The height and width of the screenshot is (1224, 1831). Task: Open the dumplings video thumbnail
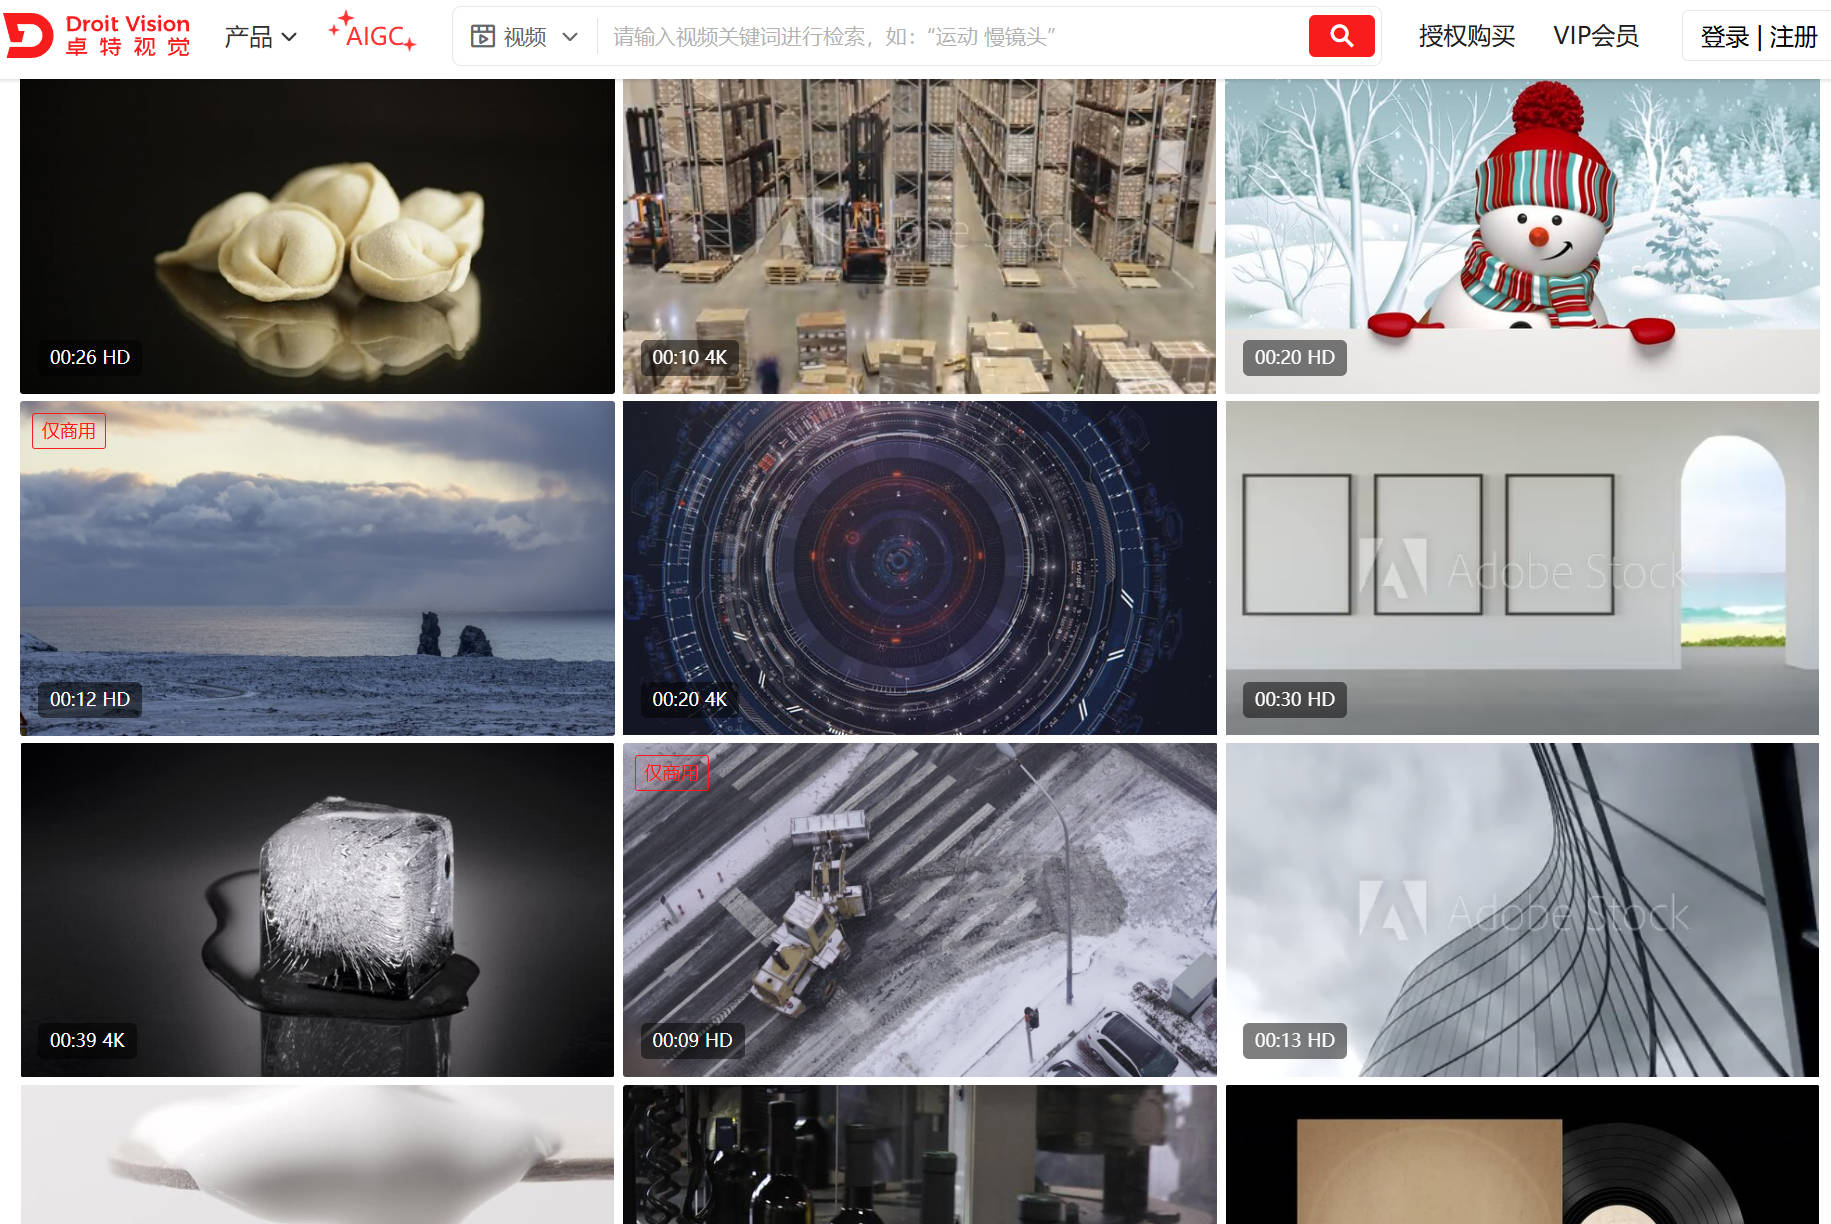coord(317,236)
